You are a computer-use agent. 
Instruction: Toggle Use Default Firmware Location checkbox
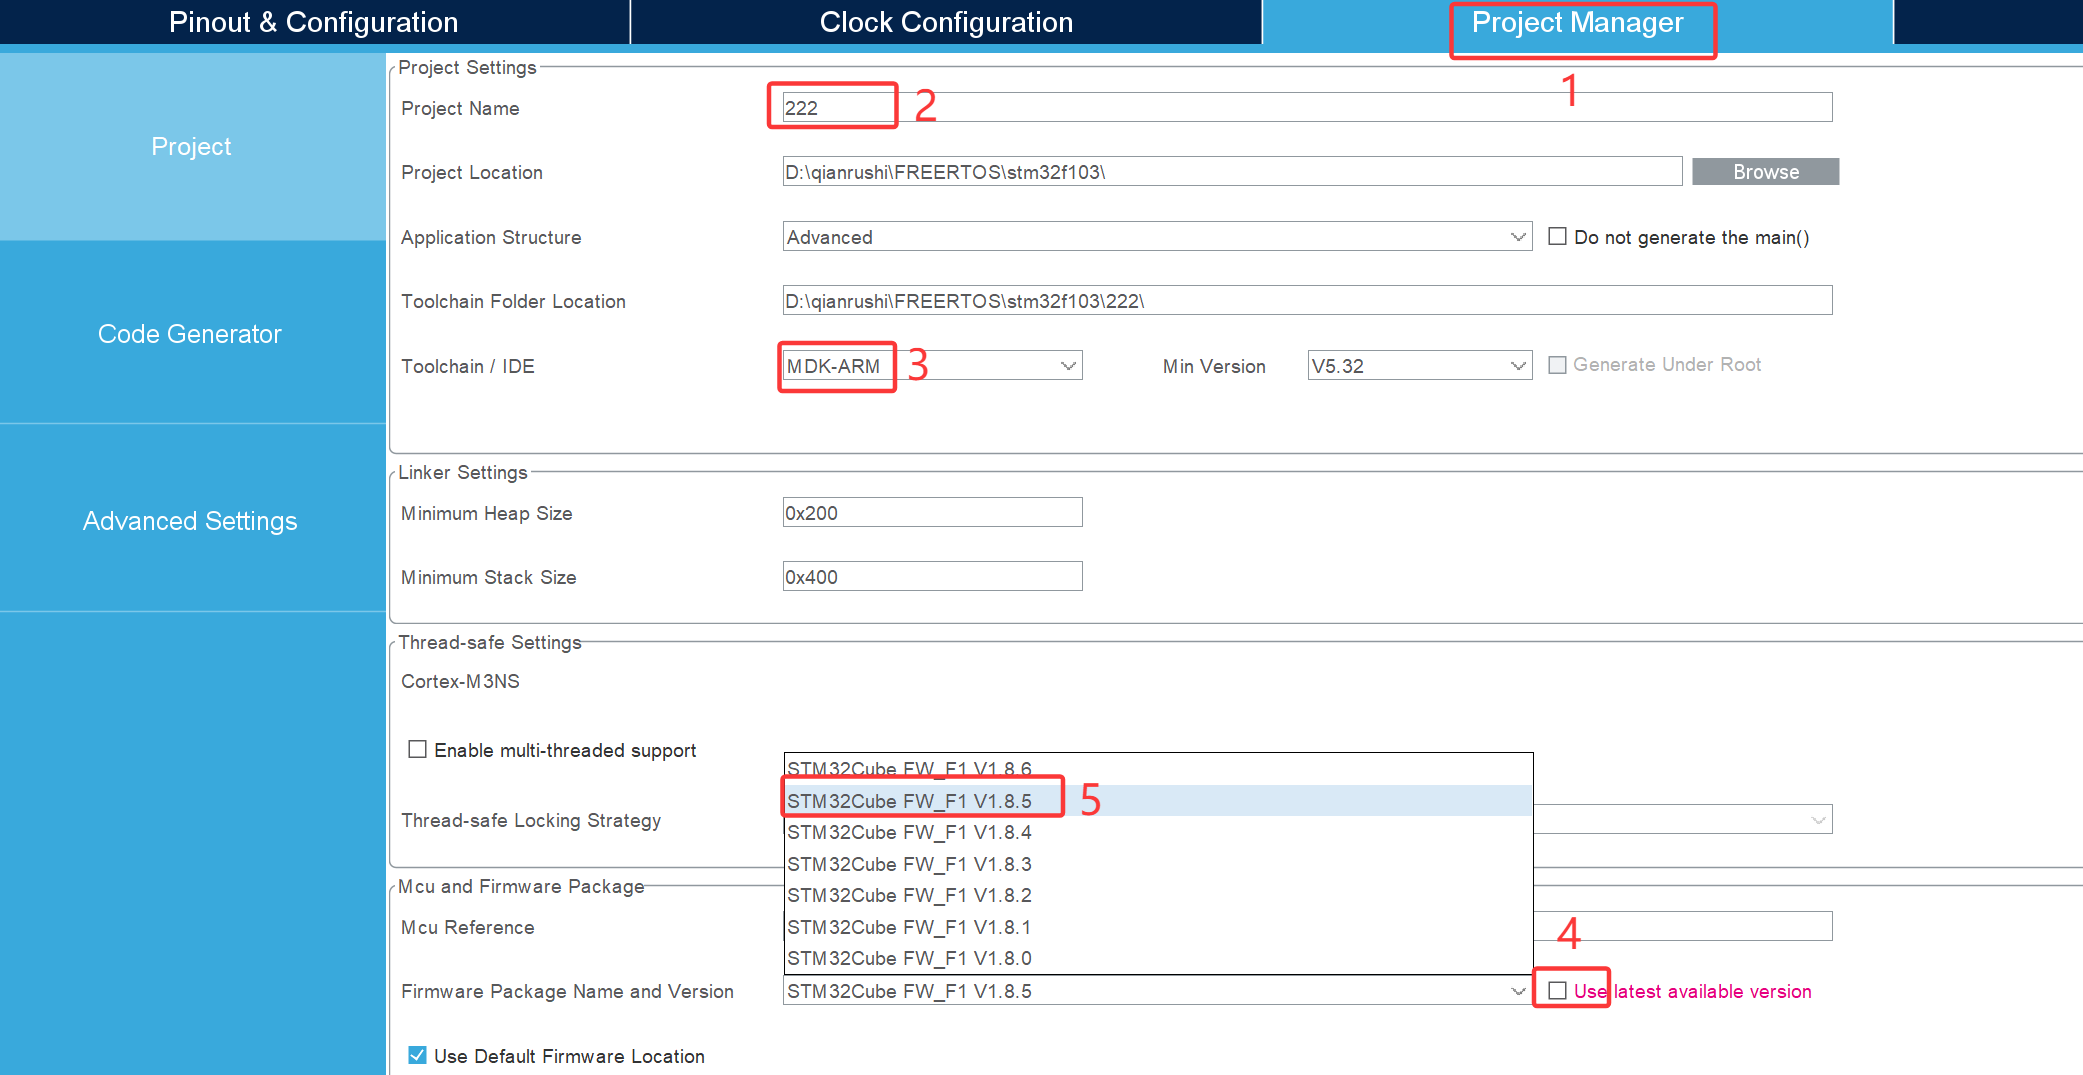(x=417, y=1055)
